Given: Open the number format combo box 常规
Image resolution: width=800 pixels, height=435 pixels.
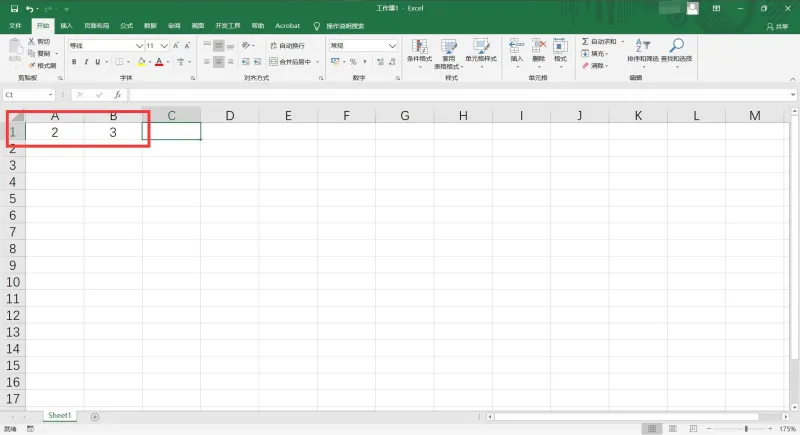Looking at the screenshot, I should pyautogui.click(x=363, y=45).
